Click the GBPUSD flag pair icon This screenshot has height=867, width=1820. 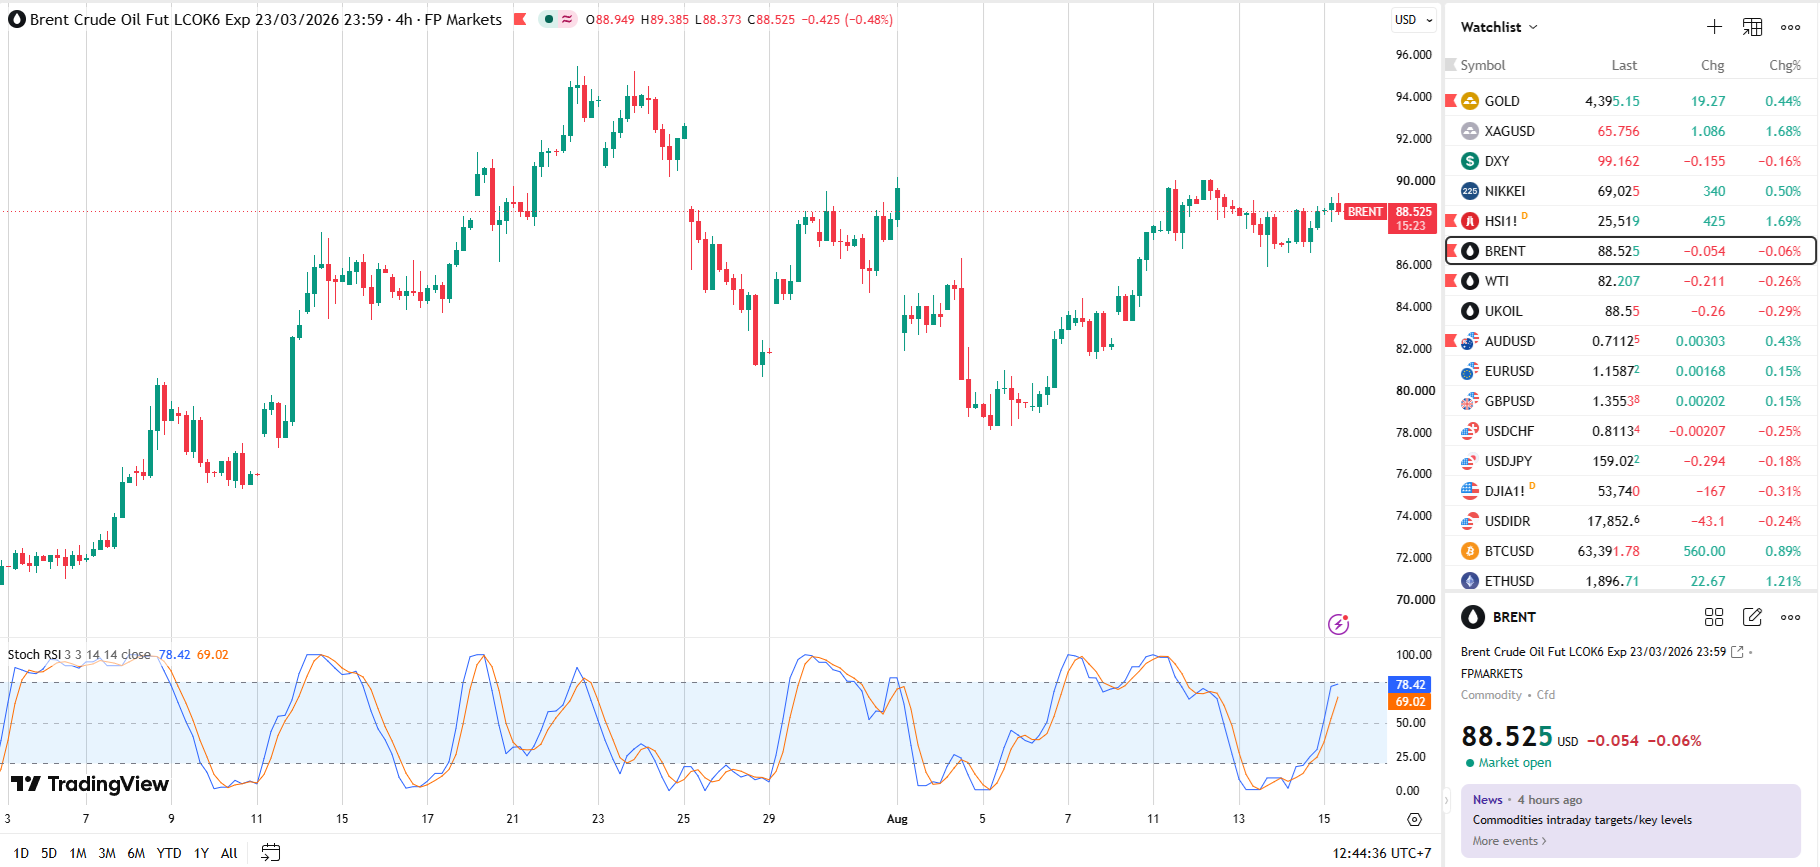pyautogui.click(x=1470, y=401)
